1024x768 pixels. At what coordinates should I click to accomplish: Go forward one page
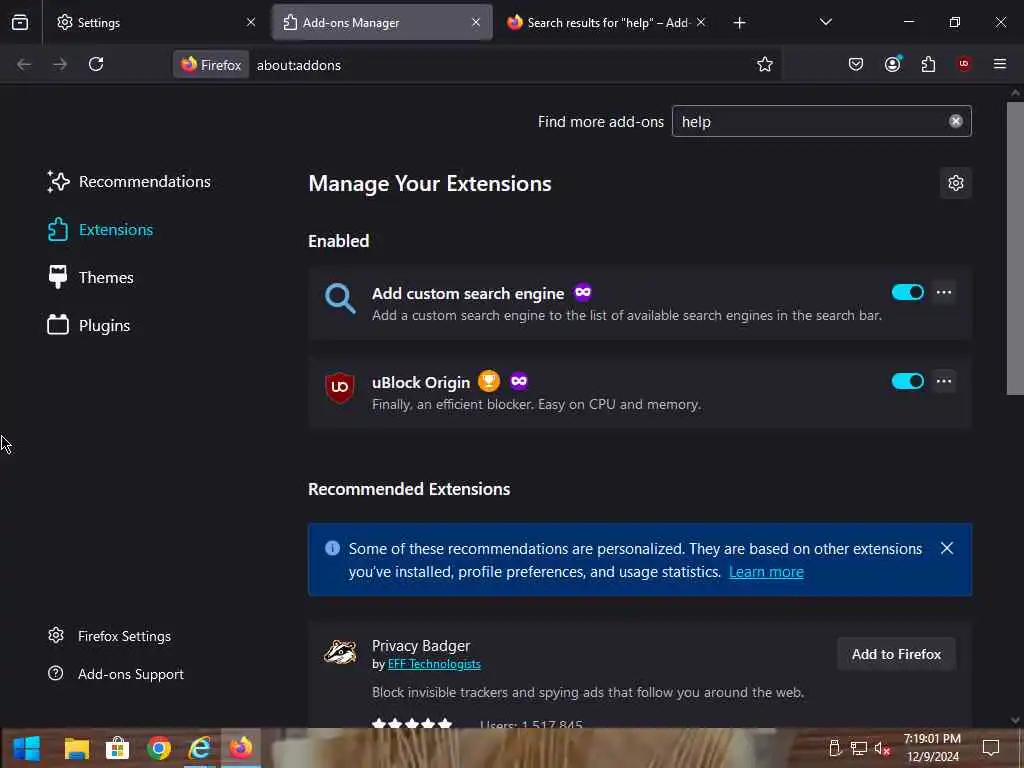click(60, 64)
